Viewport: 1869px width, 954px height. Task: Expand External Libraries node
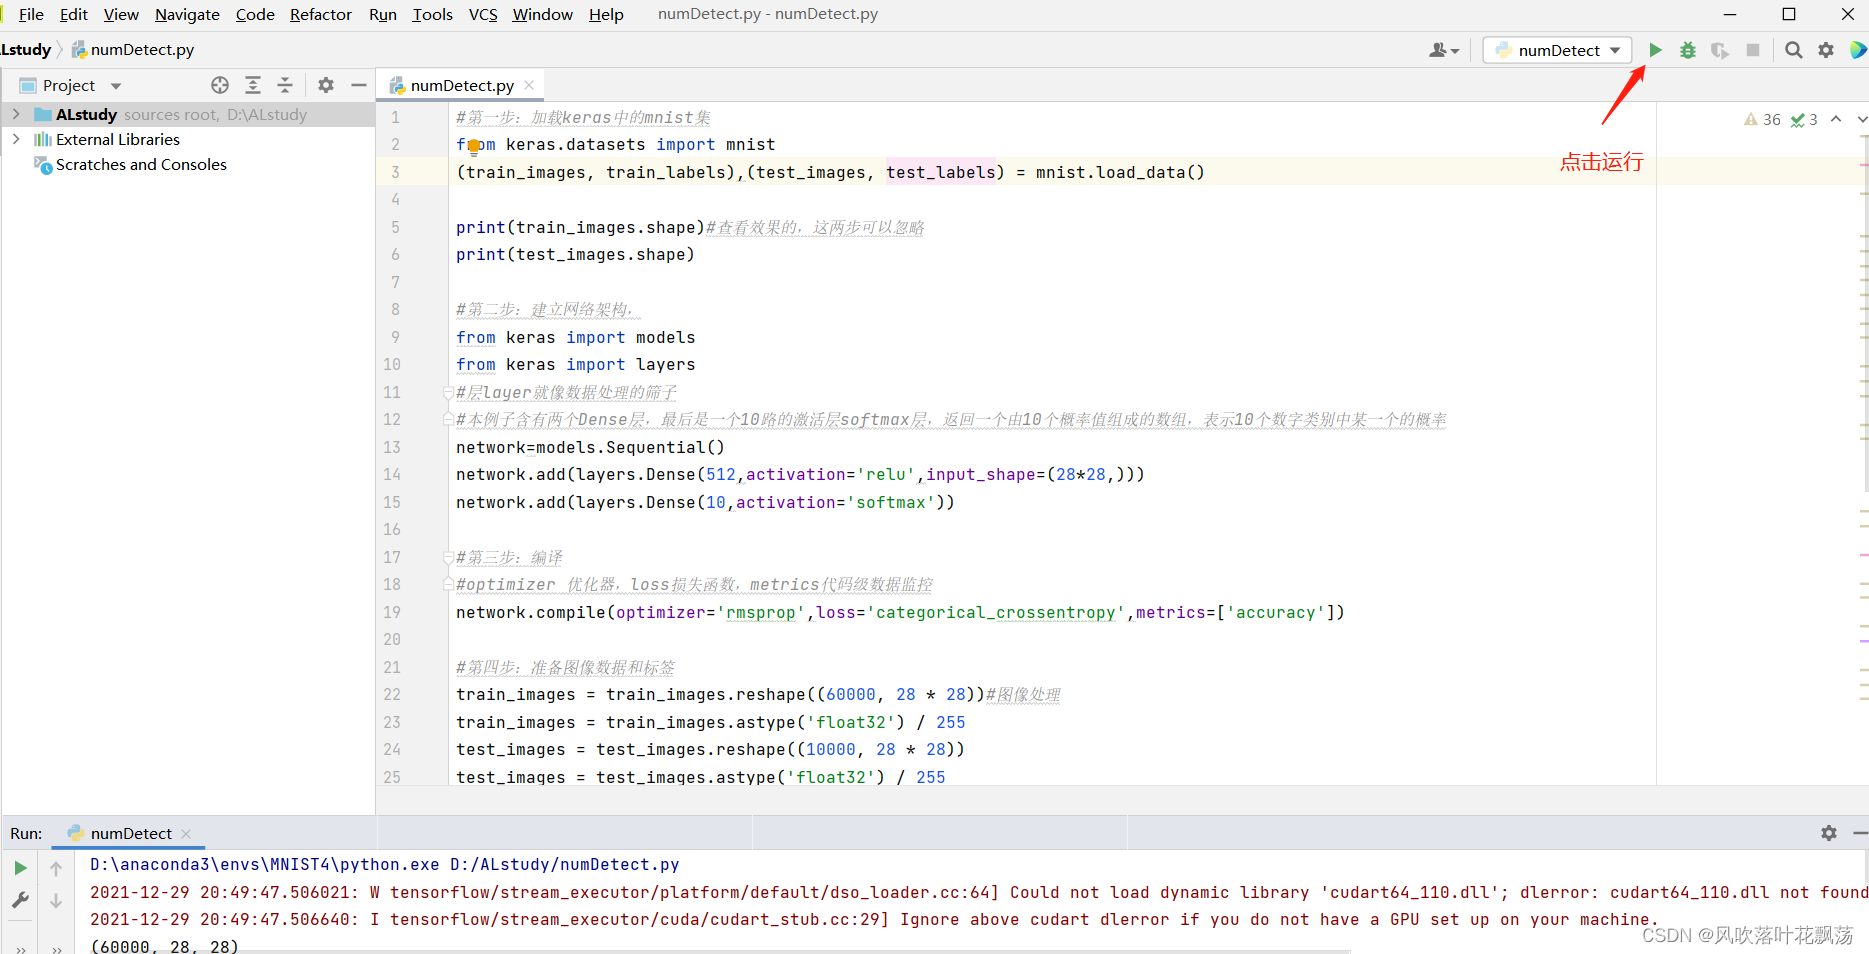tap(16, 139)
